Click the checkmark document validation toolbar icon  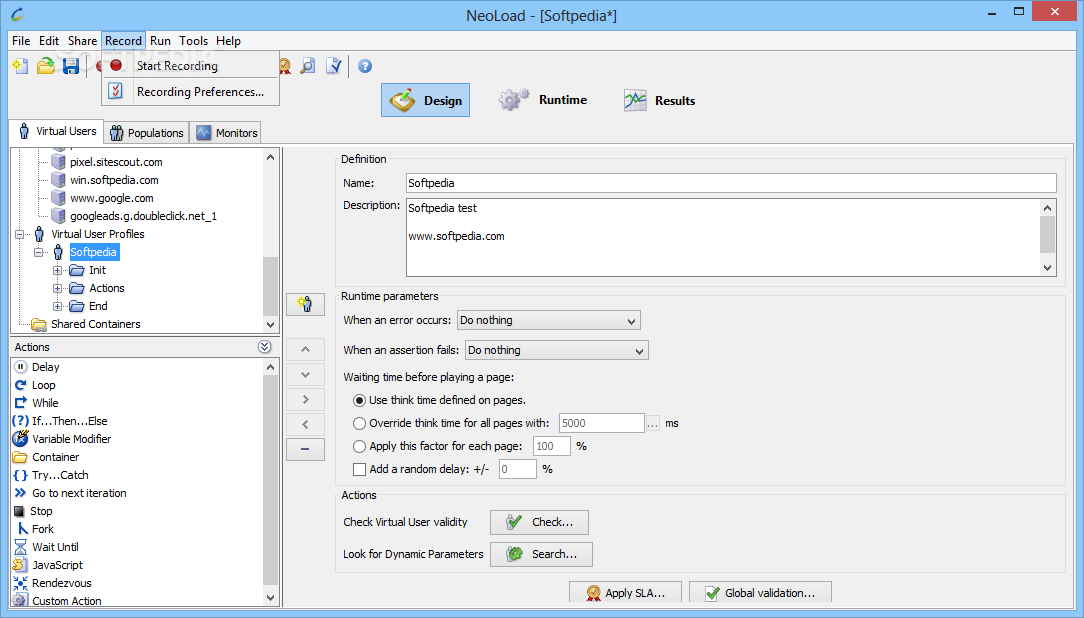point(334,66)
